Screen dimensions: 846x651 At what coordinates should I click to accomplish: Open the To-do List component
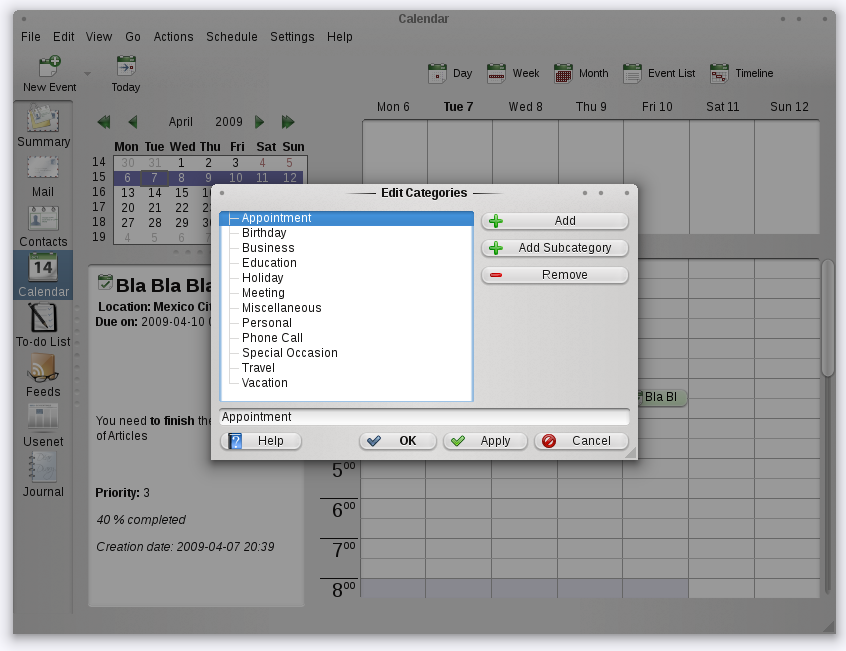point(43,325)
